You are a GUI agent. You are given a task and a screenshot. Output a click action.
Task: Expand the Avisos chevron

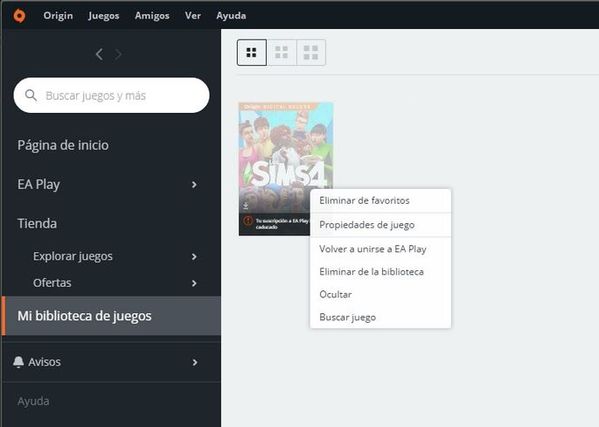pyautogui.click(x=194, y=362)
